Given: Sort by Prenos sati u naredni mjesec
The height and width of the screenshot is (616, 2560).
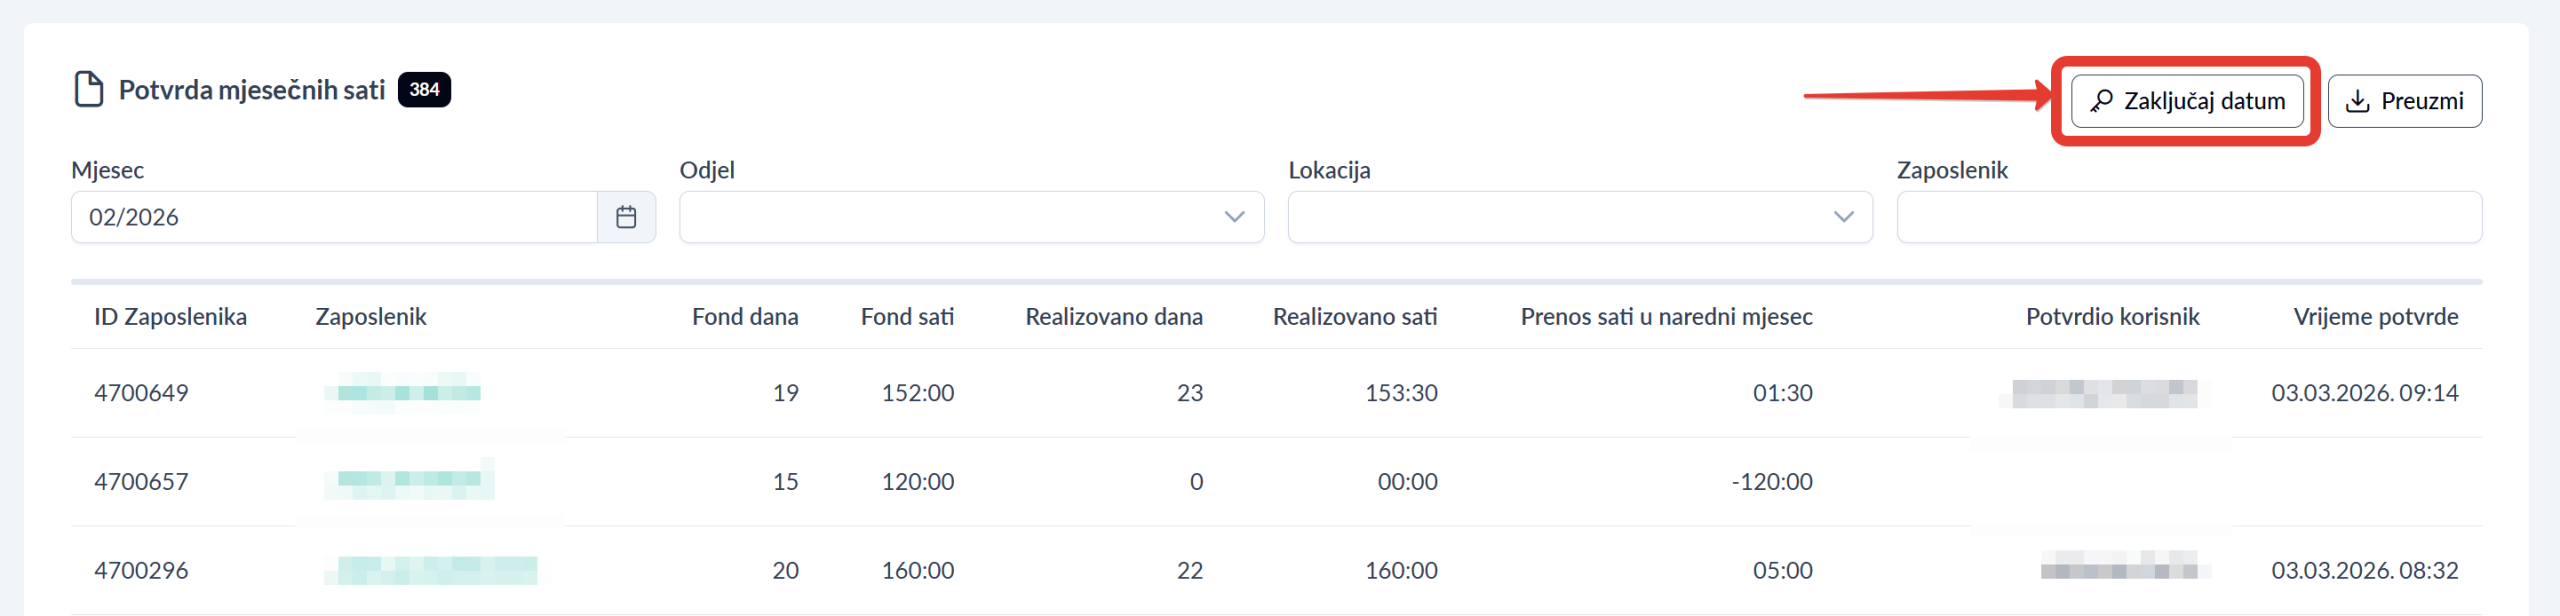Looking at the screenshot, I should (x=1666, y=317).
